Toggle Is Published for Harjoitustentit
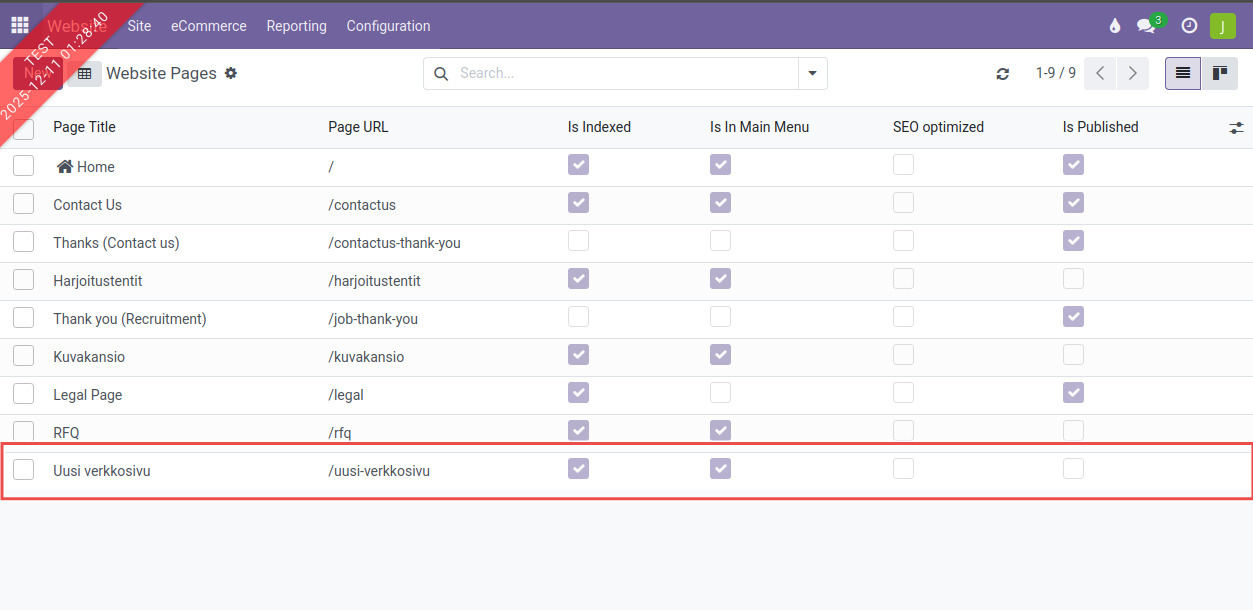The width and height of the screenshot is (1253, 610). tap(1073, 279)
